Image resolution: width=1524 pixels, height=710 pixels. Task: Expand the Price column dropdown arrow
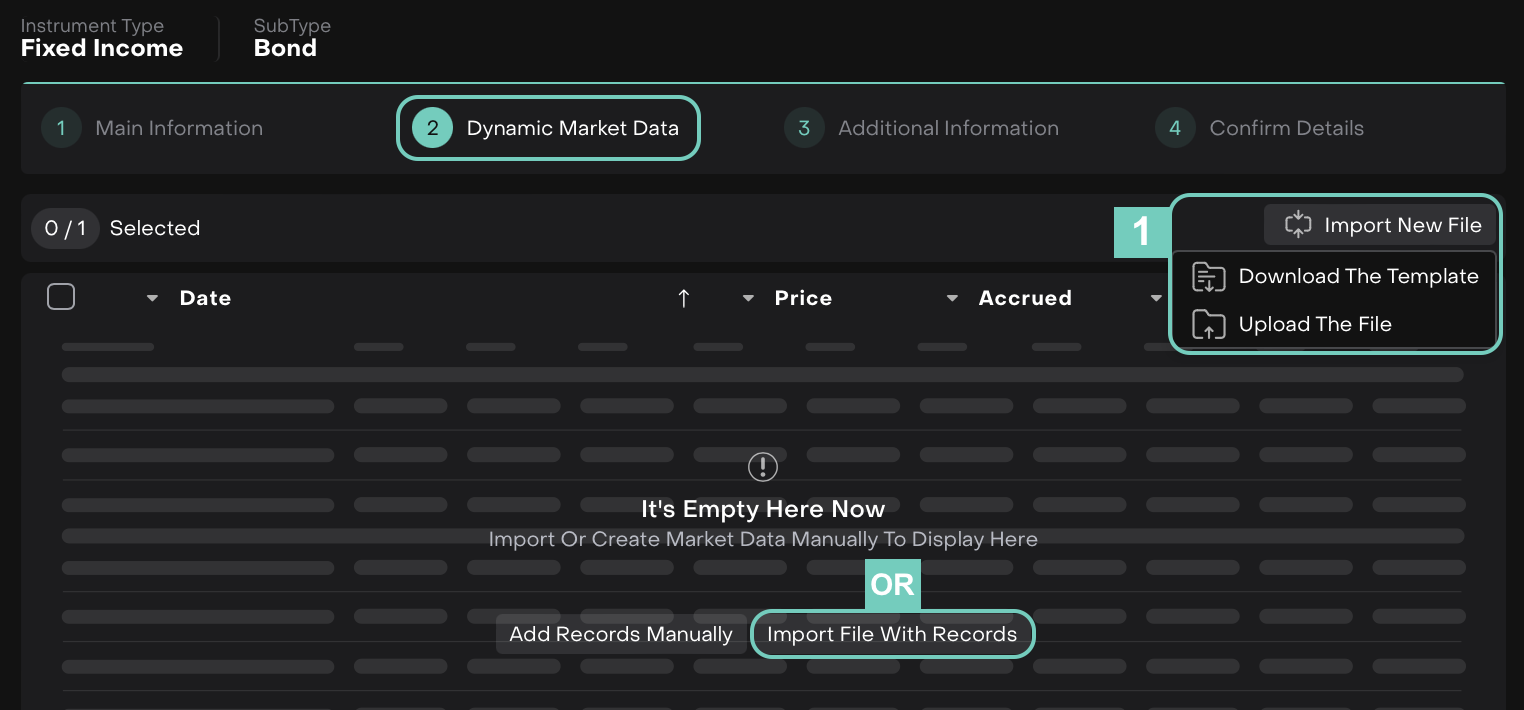(748, 298)
